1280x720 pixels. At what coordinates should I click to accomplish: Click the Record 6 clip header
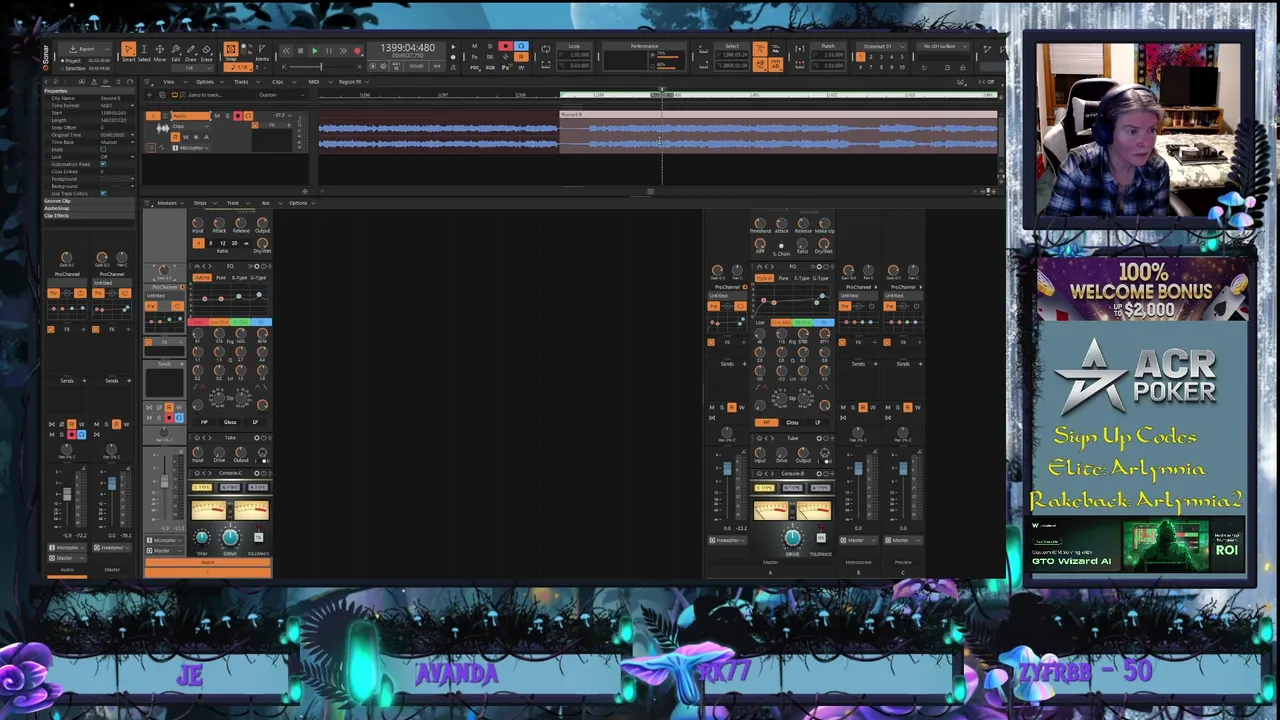tap(778, 115)
